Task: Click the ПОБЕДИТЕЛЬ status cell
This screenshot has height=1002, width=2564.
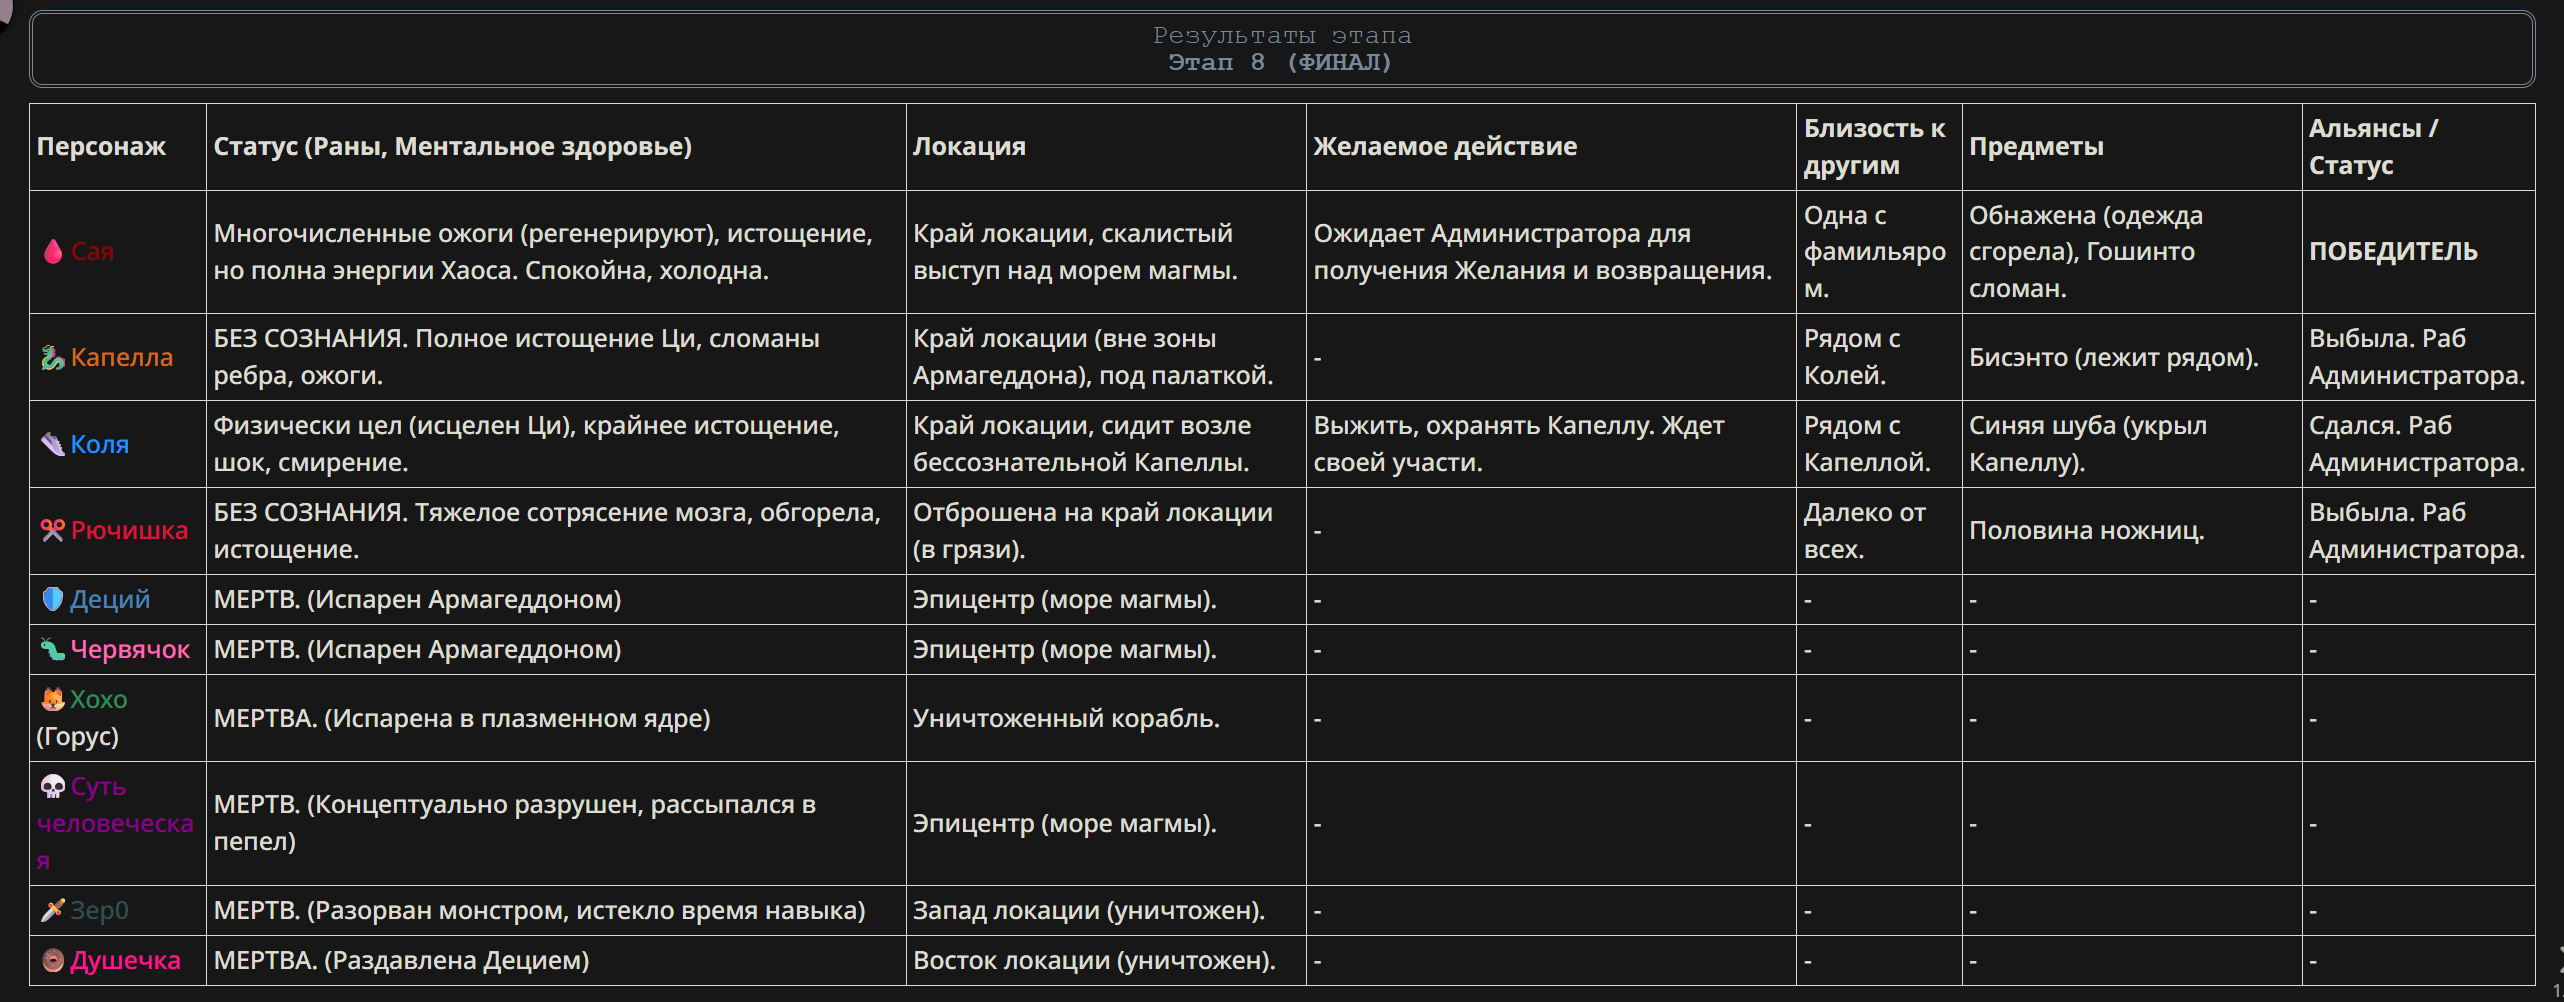Action: (2393, 251)
